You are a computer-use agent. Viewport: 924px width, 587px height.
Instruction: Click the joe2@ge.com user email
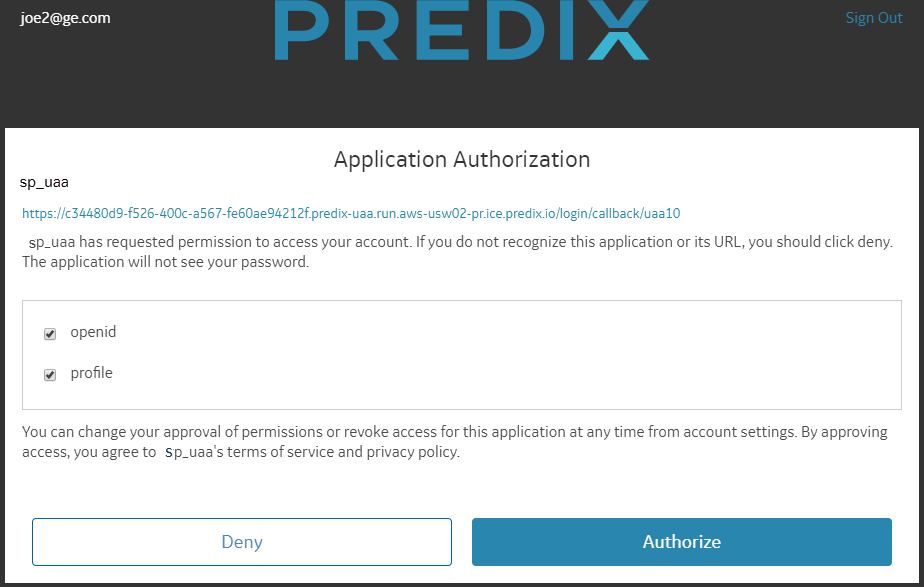pos(65,18)
